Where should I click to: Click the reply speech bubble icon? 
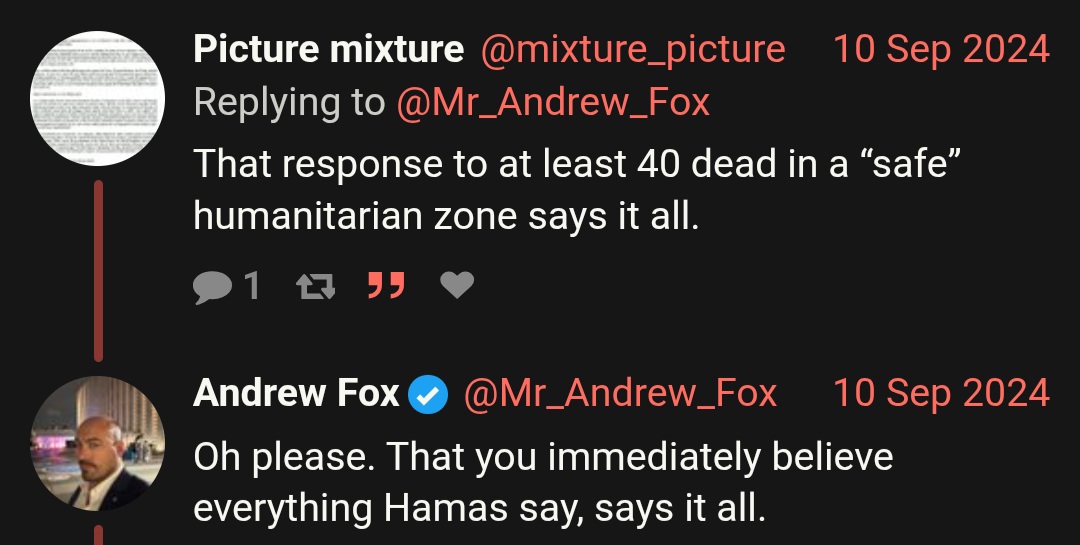point(213,286)
